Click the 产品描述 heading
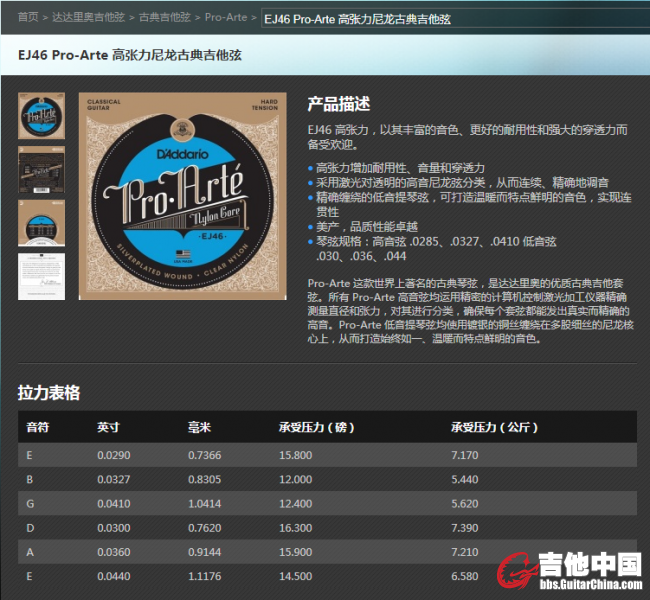This screenshot has height=600, width=650. 339,104
